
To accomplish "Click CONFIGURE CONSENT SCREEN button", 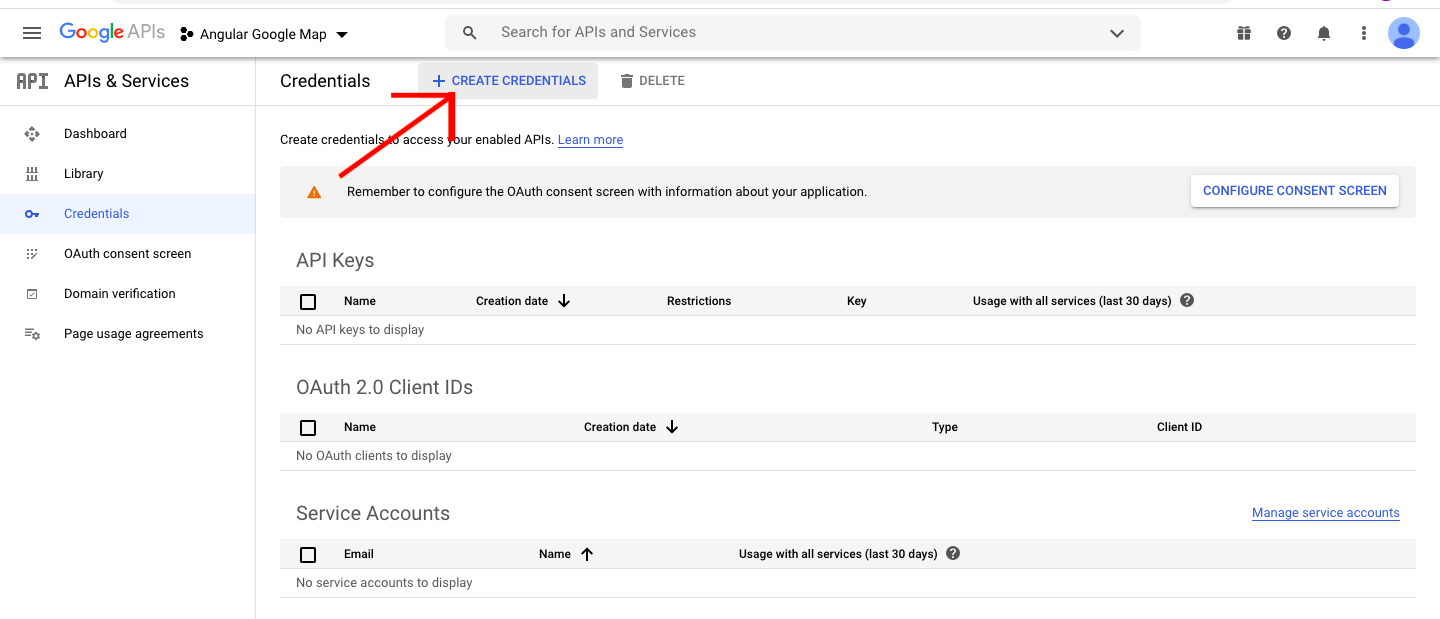I will click(1295, 191).
